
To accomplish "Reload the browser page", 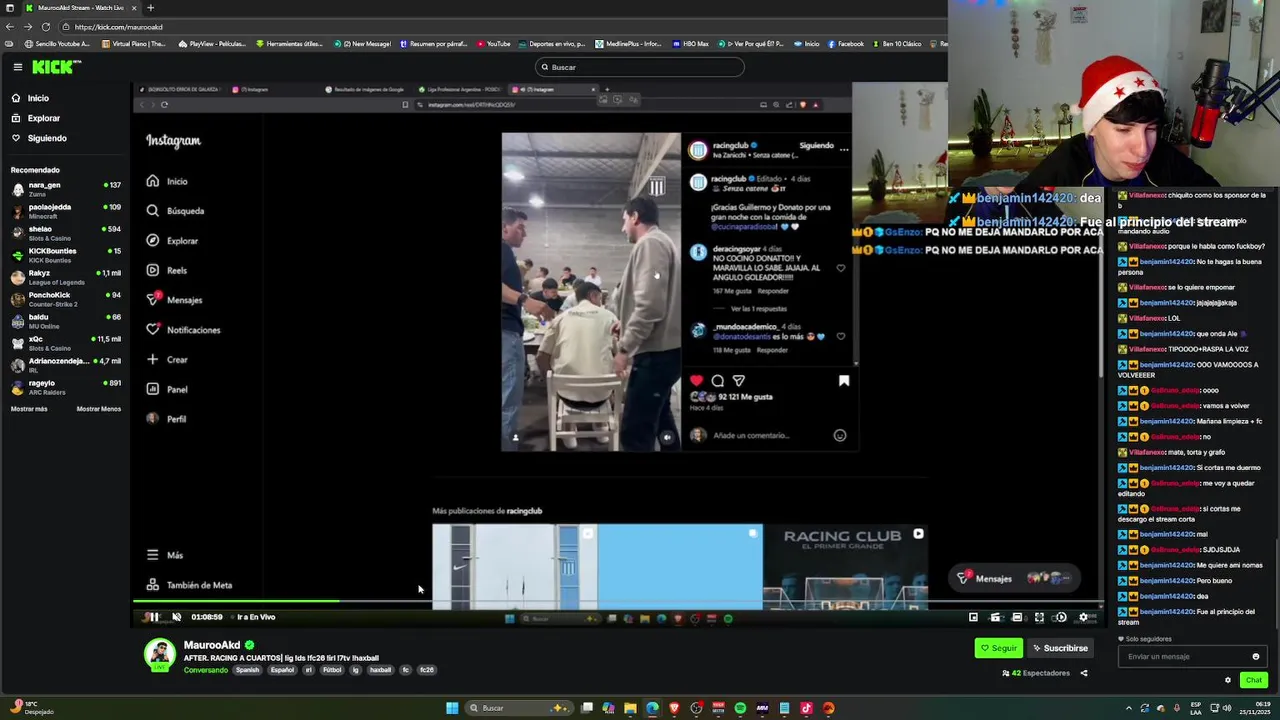I will point(46,27).
